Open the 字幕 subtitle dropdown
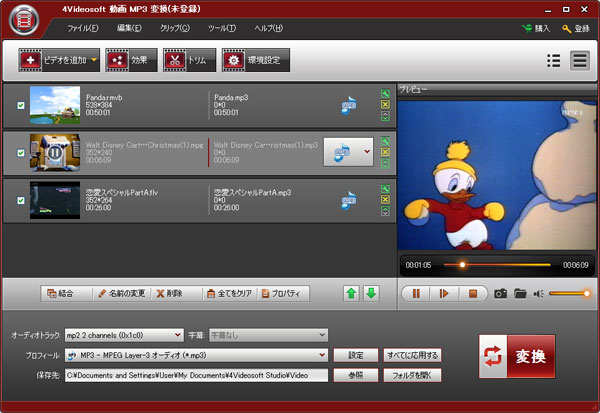 (x=268, y=335)
